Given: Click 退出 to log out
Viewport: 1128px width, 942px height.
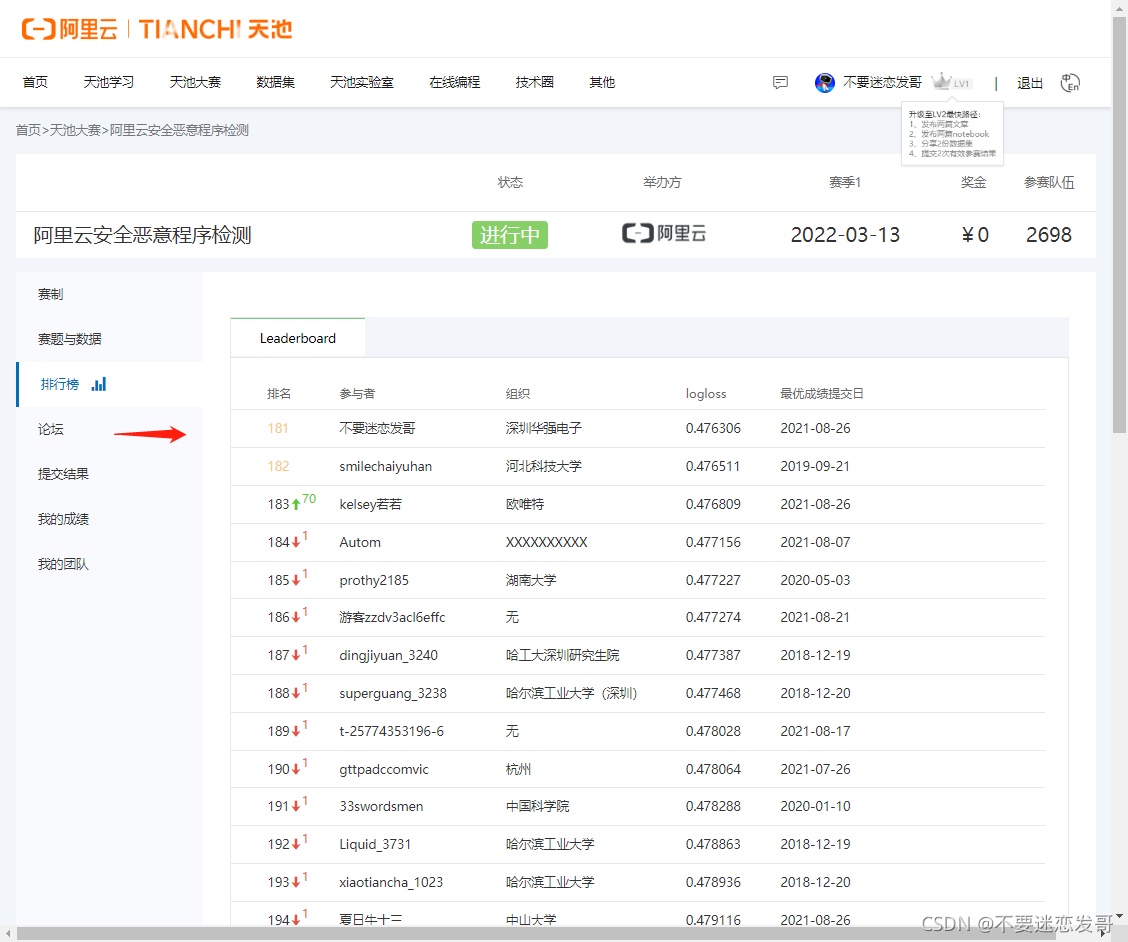Looking at the screenshot, I should click(1030, 83).
